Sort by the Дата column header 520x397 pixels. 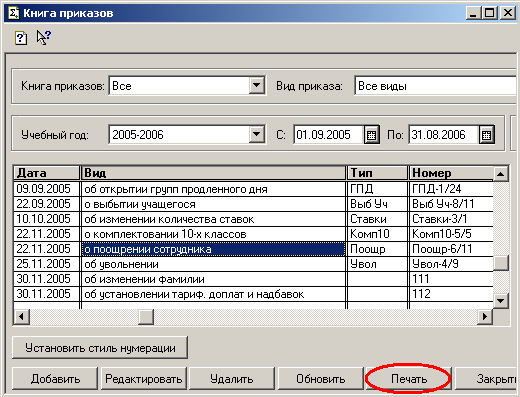47,173
